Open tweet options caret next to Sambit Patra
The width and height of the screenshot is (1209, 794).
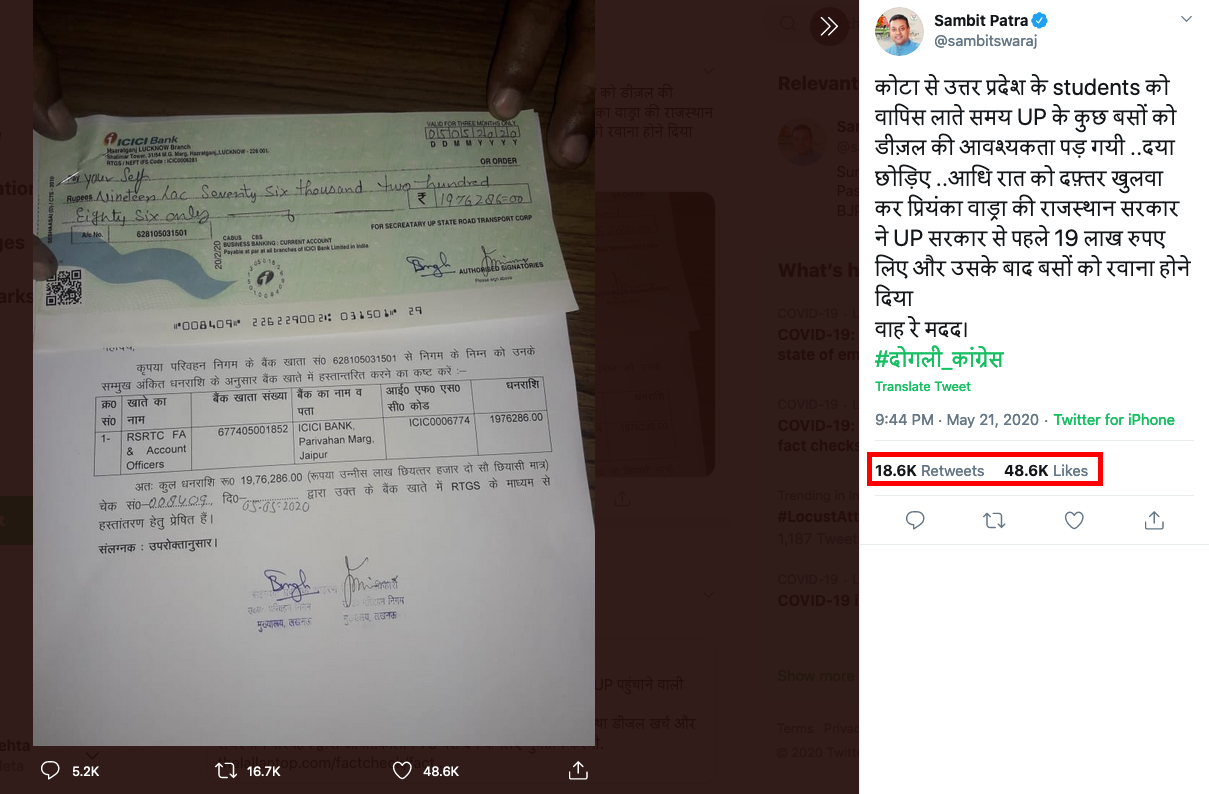point(1186,20)
